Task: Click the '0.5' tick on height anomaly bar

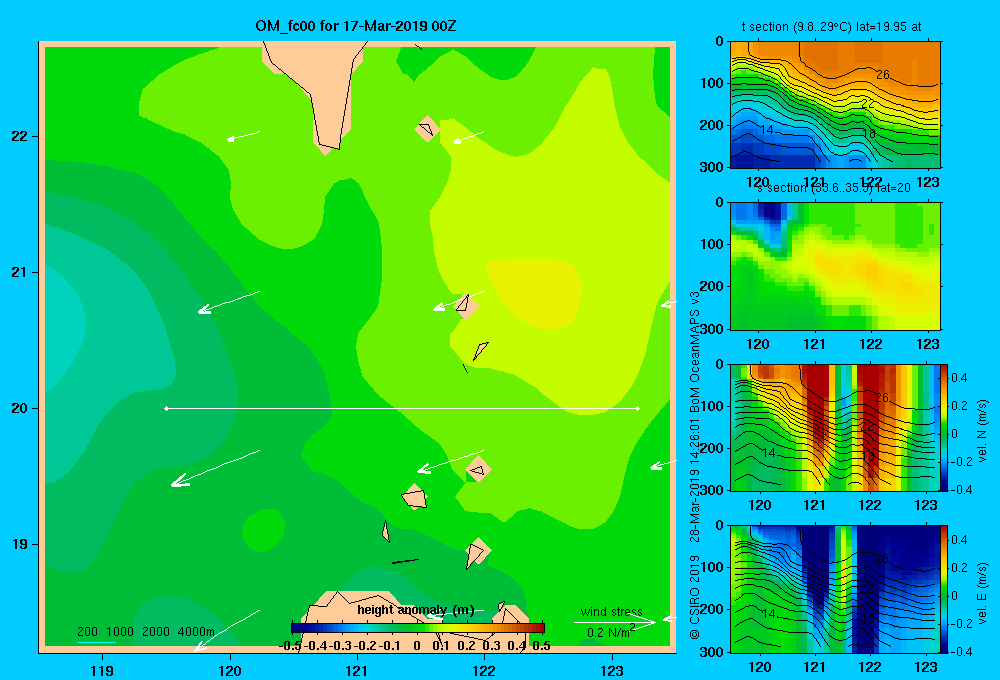Action: pyautogui.click(x=541, y=646)
